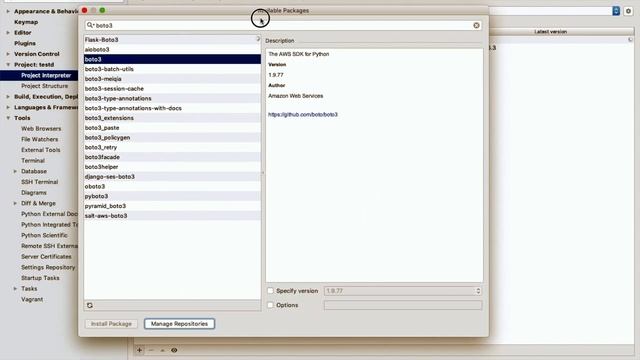Click Manage Repositories button
This screenshot has height=360, width=640.
(179, 324)
